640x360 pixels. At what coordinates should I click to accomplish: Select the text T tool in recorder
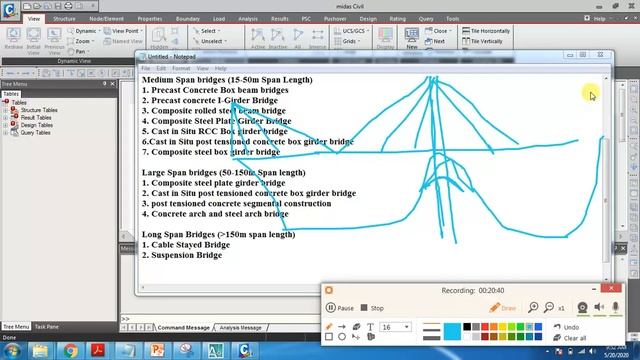[x=370, y=327]
